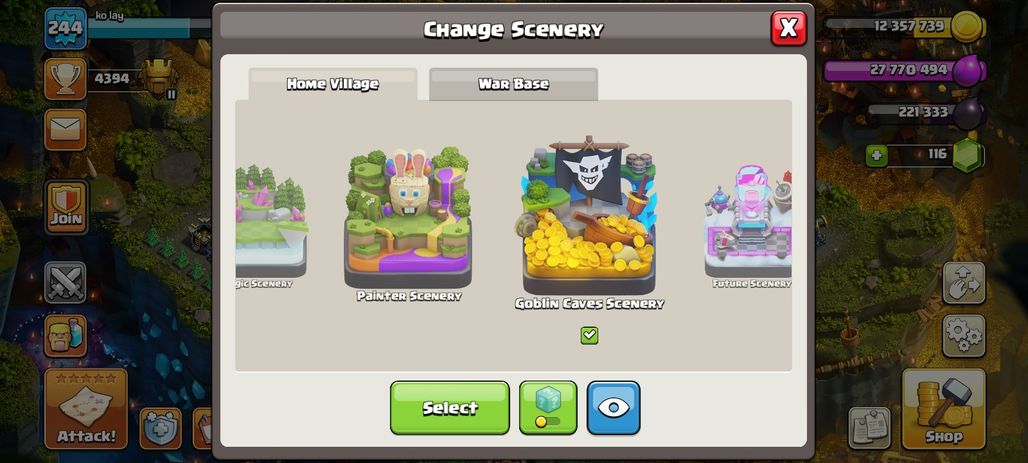1028x463 pixels.
Task: Switch to the Home Village tab
Action: (x=332, y=84)
